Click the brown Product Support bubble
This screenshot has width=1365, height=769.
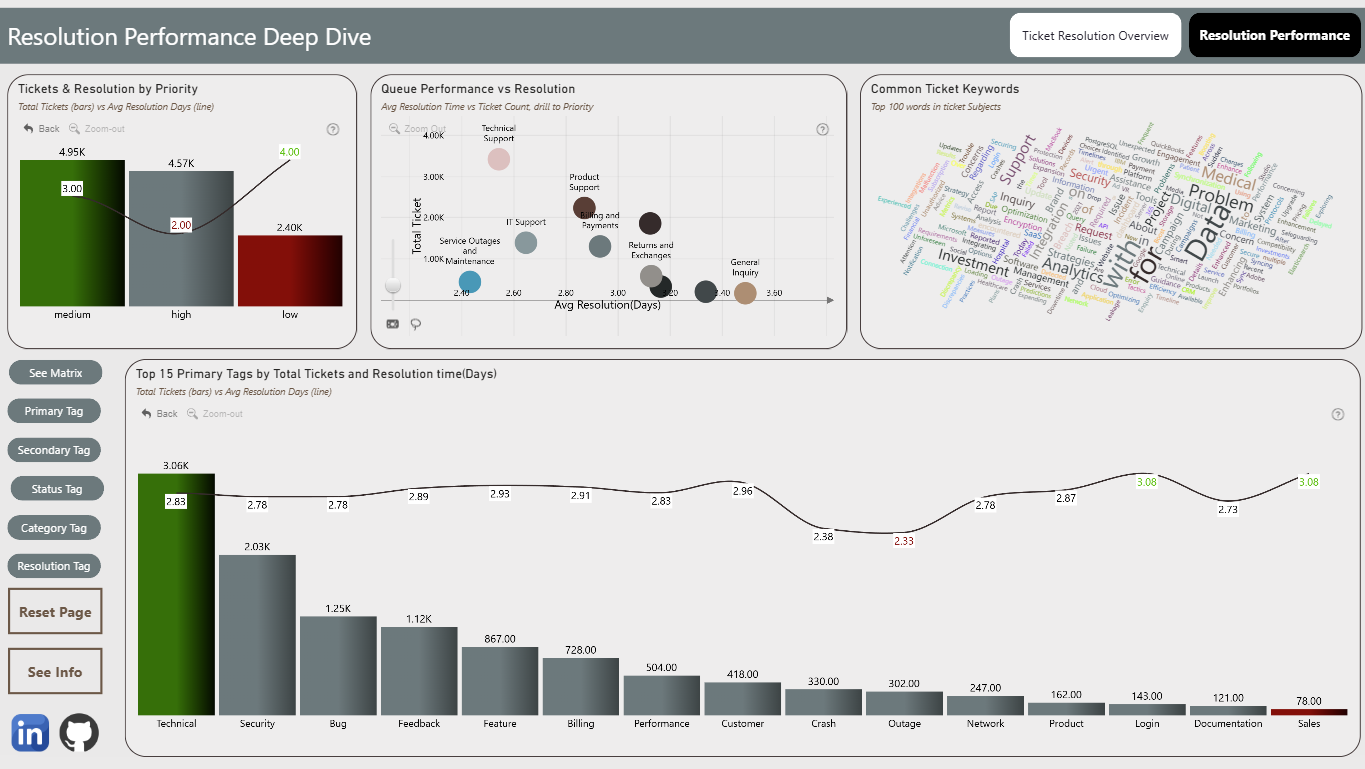coord(585,208)
